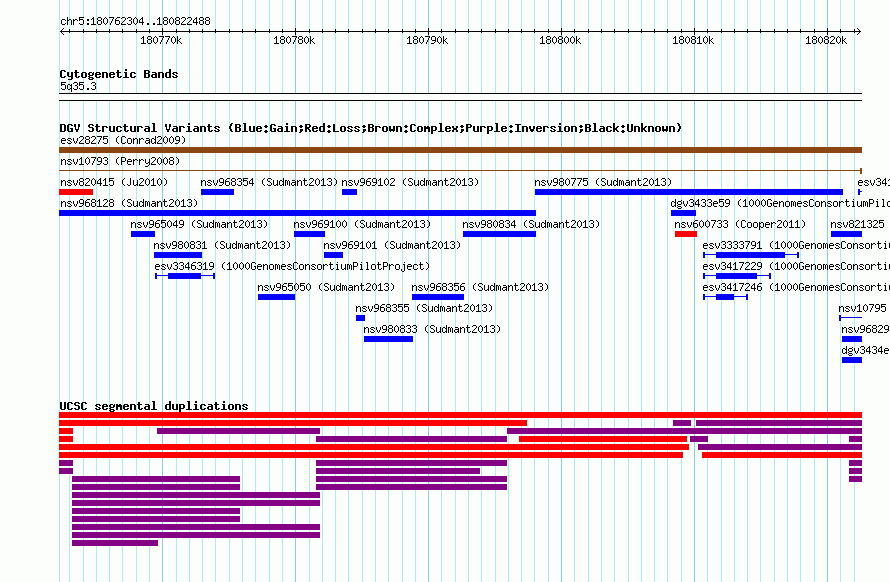The image size is (890, 582).
Task: Click the blue bar under nsv968356
Action: coord(438,297)
